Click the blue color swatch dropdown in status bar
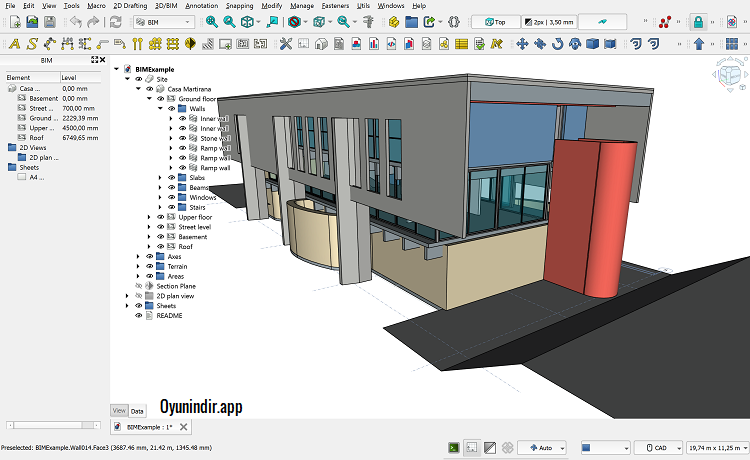This screenshot has height=460, width=750. [x=605, y=448]
